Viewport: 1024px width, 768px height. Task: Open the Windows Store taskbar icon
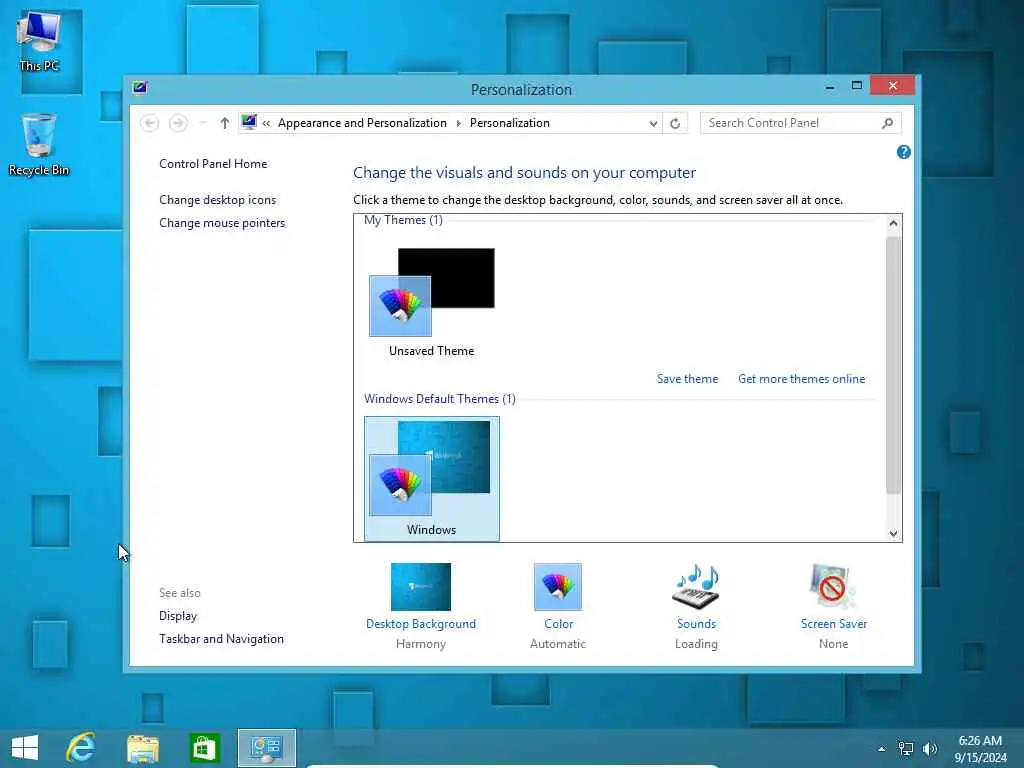pos(204,748)
